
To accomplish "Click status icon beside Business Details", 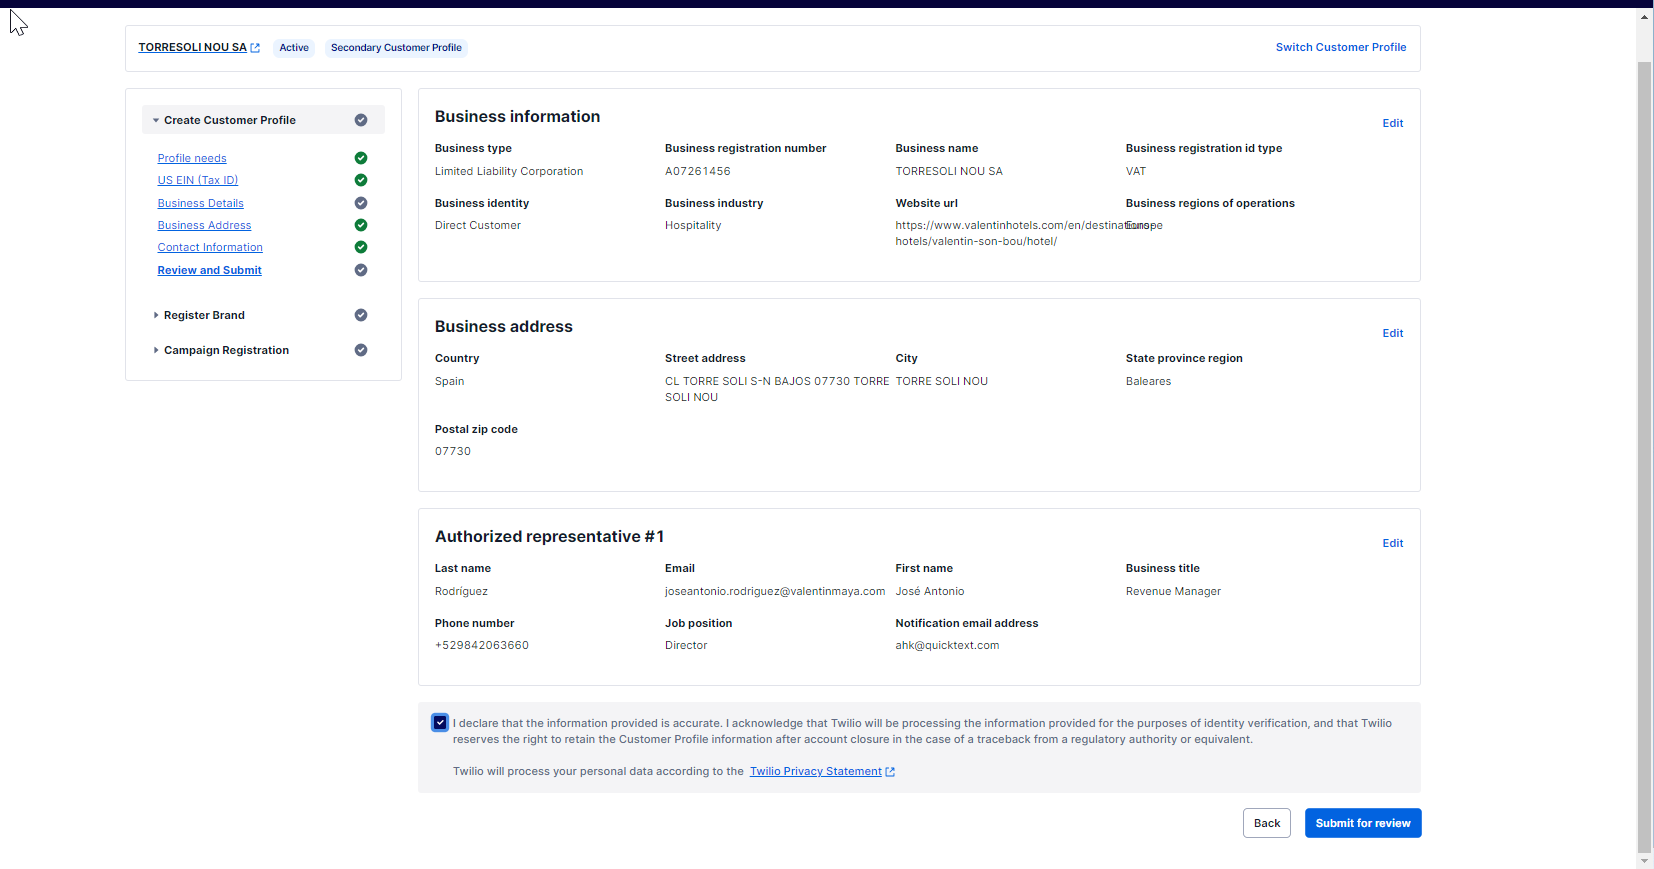I will click(361, 203).
